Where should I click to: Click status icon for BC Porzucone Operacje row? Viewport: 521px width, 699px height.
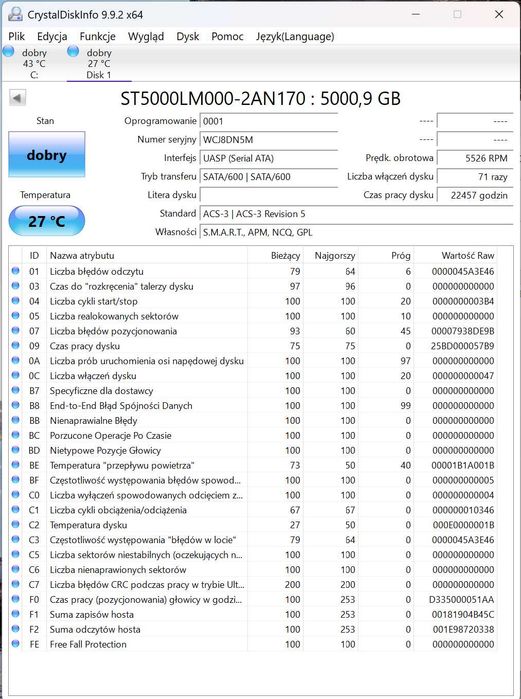16,435
